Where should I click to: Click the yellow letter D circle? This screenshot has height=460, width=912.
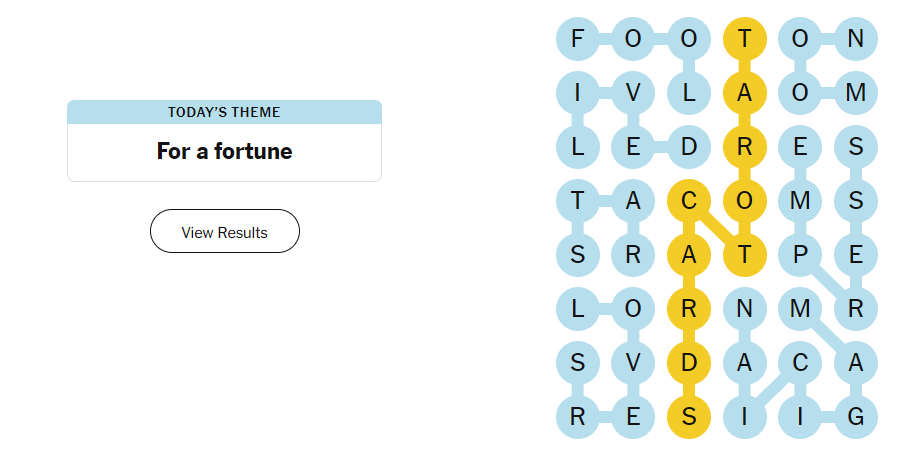(x=688, y=363)
